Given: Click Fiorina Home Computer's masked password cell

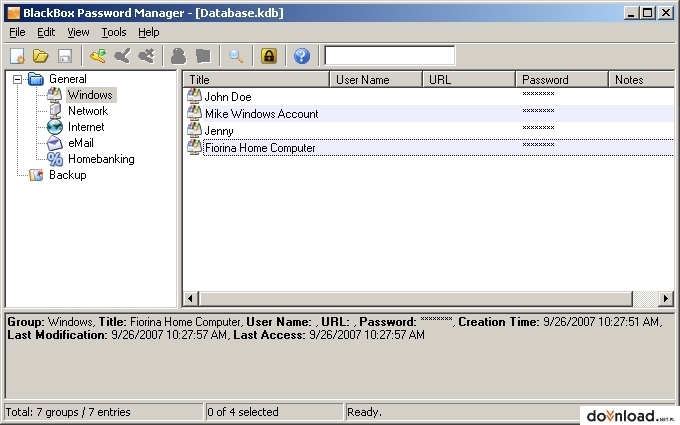Looking at the screenshot, I should coord(538,145).
